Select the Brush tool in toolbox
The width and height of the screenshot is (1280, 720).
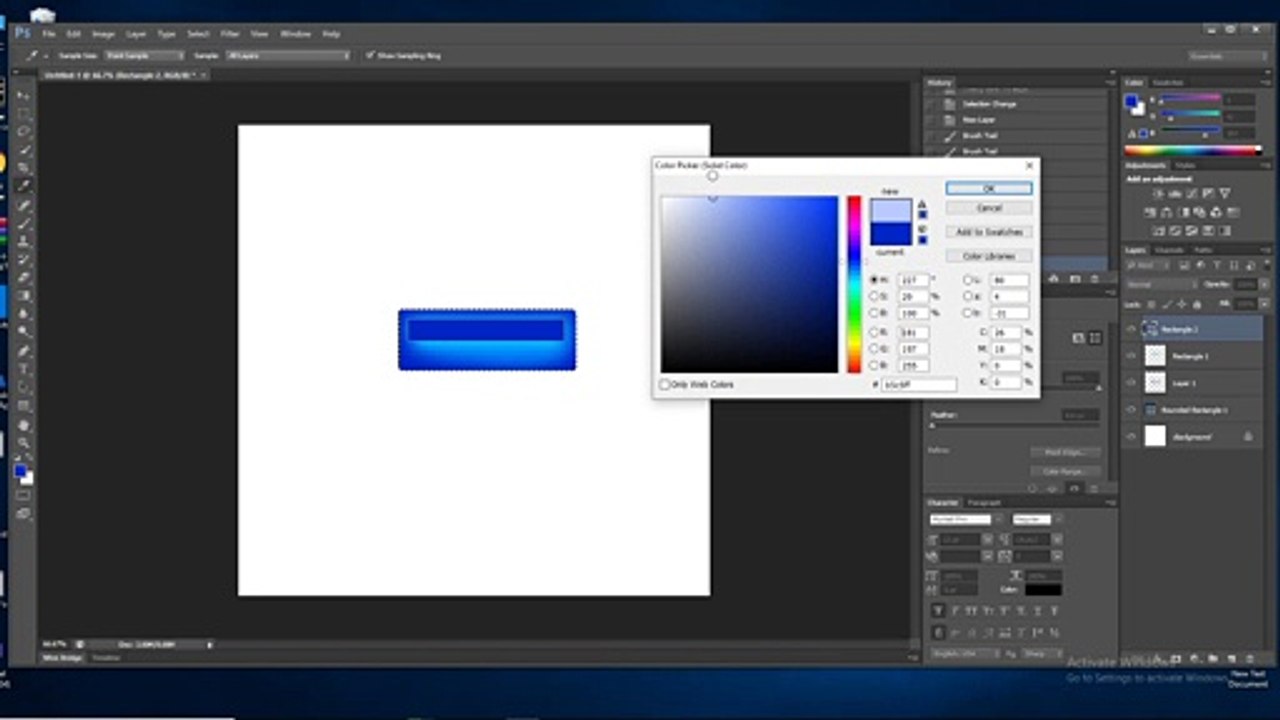pos(24,222)
